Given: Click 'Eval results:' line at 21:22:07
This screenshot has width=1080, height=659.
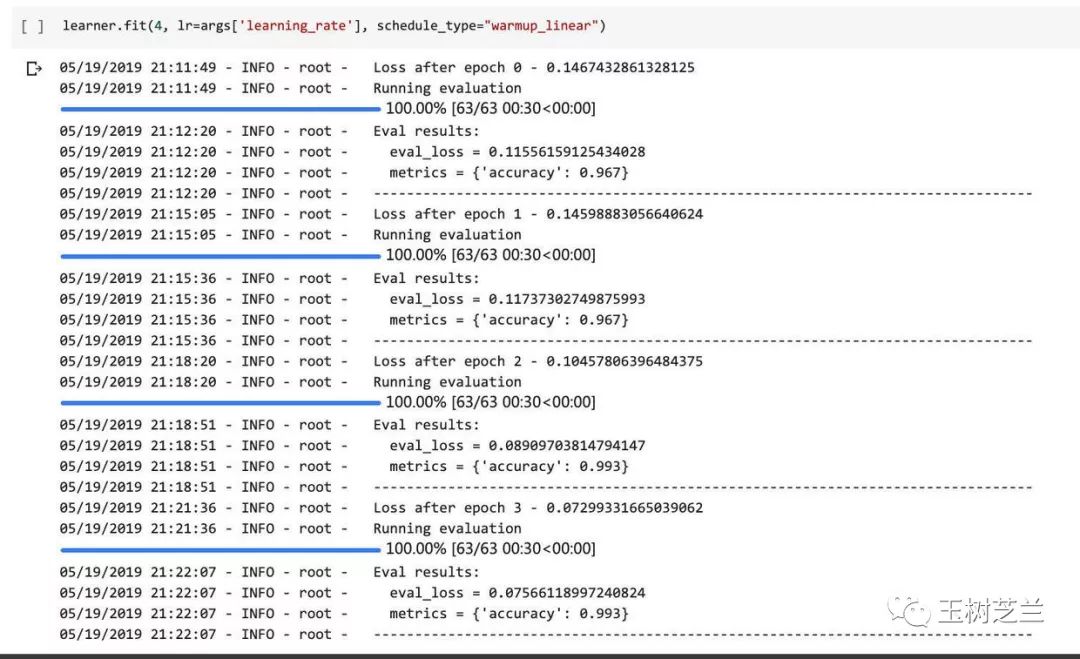Looking at the screenshot, I should pos(269,572).
